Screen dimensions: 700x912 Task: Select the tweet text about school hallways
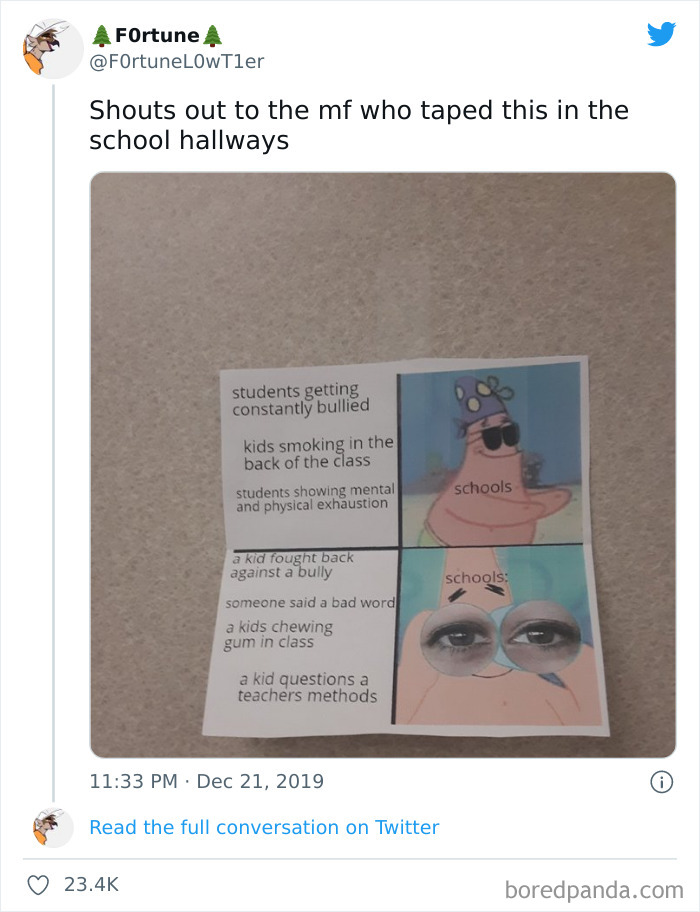(x=358, y=124)
